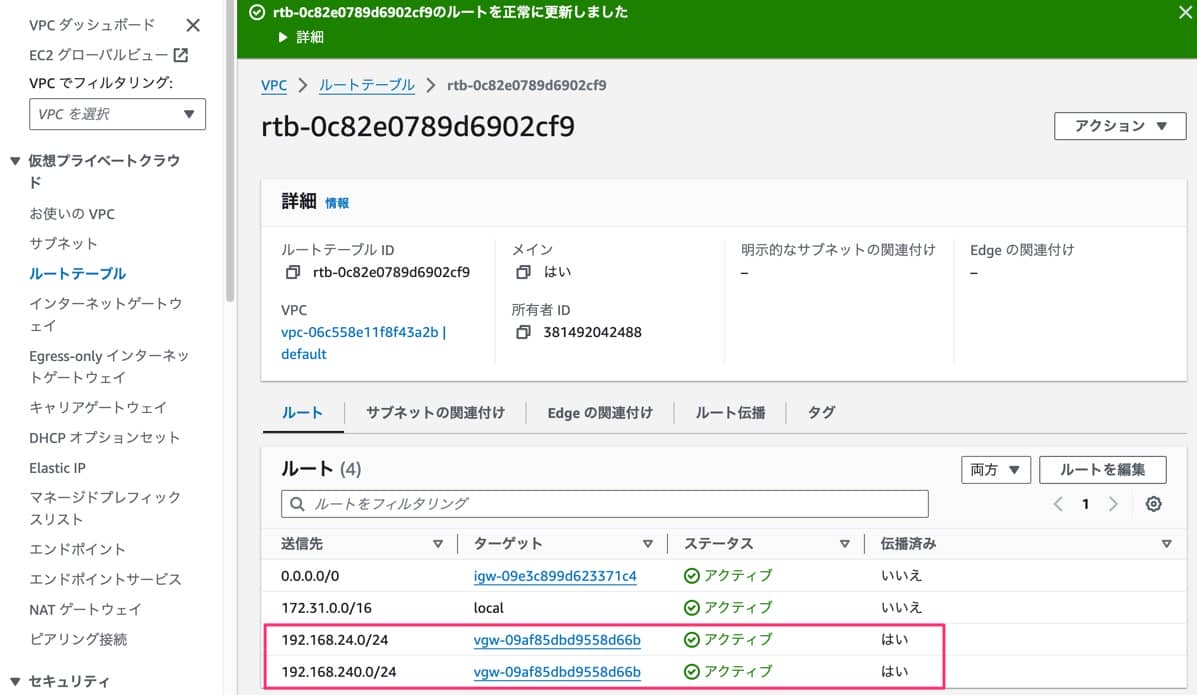This screenshot has height=695, width=1197.
Task: Close the VPC dashboard sidebar with X
Action: pos(193,25)
